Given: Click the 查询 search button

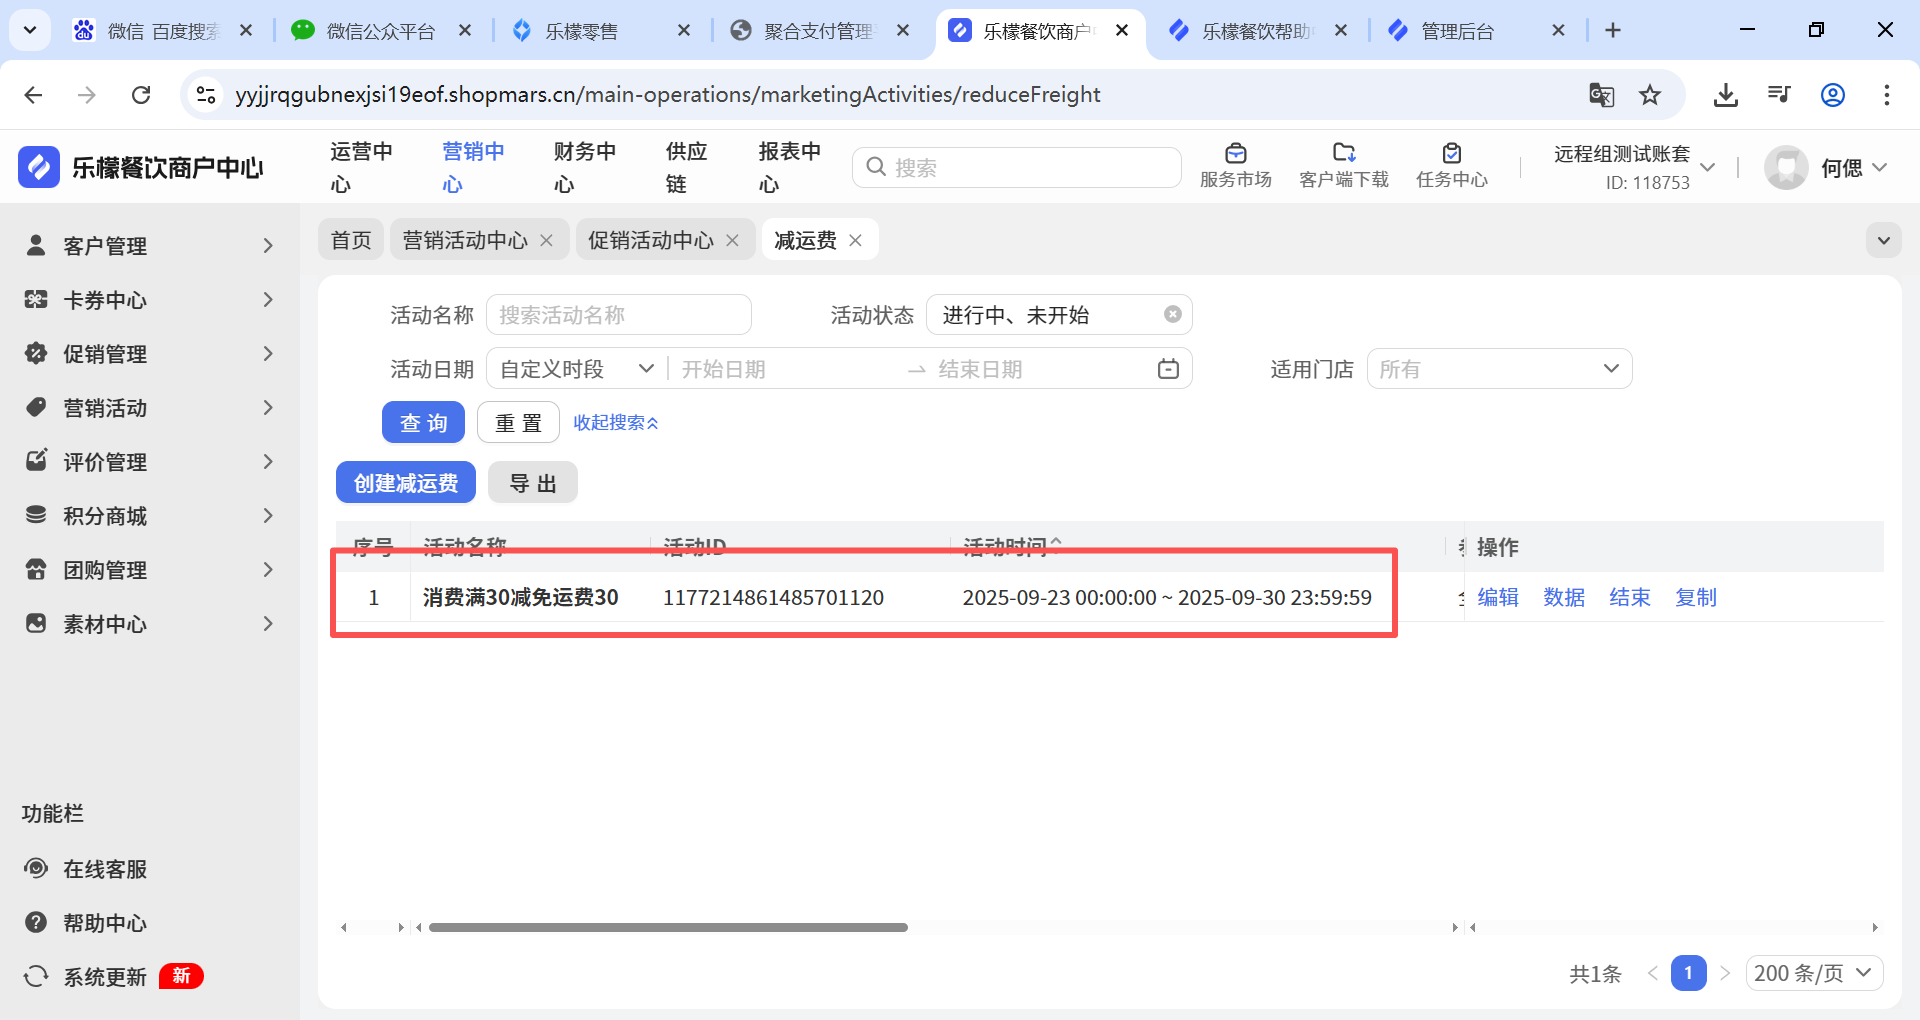Looking at the screenshot, I should pyautogui.click(x=423, y=422).
